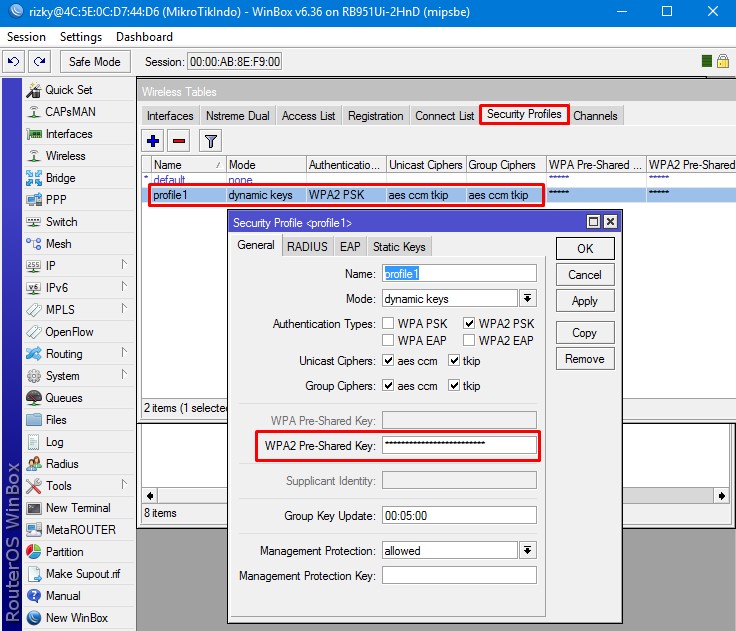Expand the Management Protection dropdown
This screenshot has width=736, height=631.
coord(527,551)
